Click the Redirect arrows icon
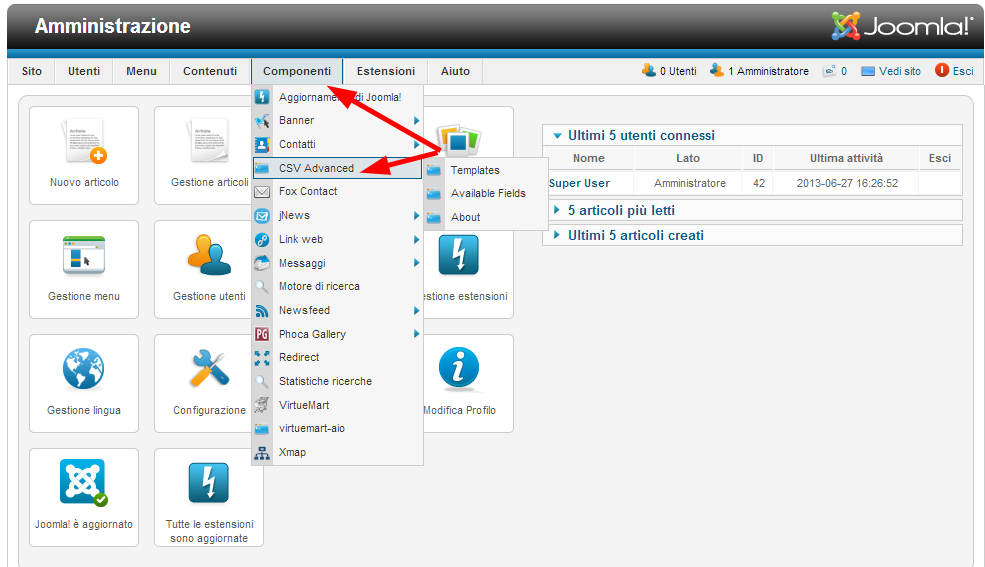The width and height of the screenshot is (985, 567). 262,358
